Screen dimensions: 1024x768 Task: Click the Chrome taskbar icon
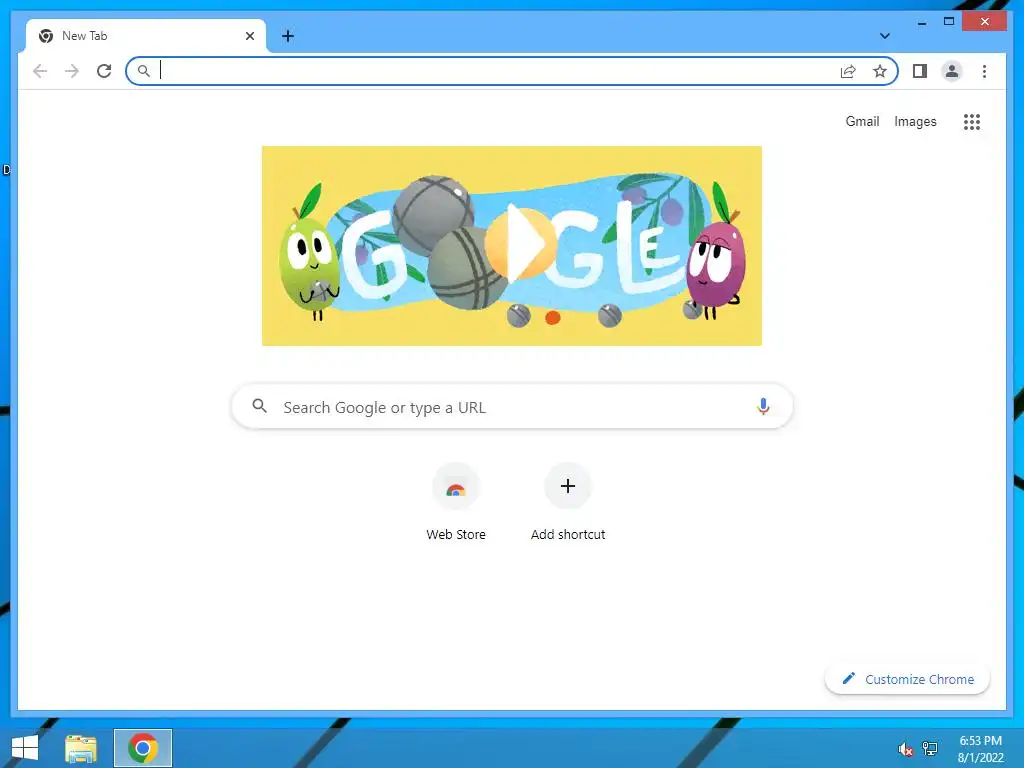point(142,748)
